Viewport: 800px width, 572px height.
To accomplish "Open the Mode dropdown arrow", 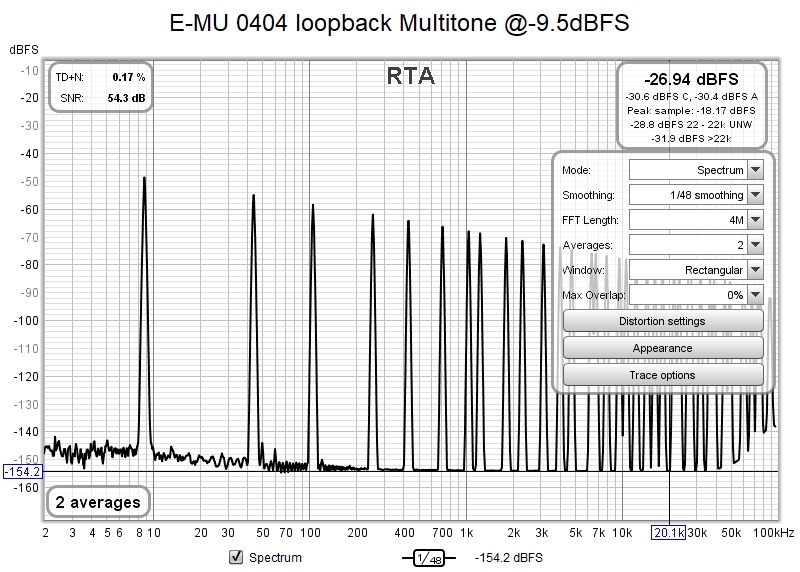I will coord(756,170).
